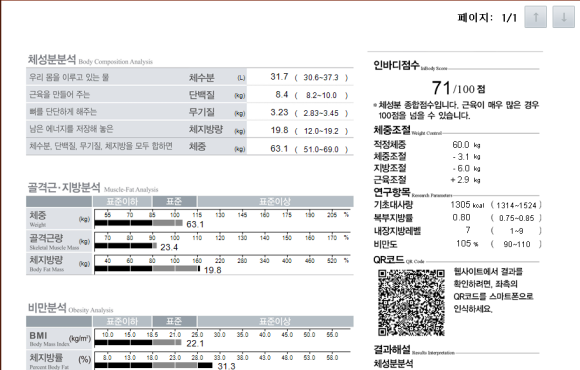Click the 체성분분석 section heading

pos(52,59)
